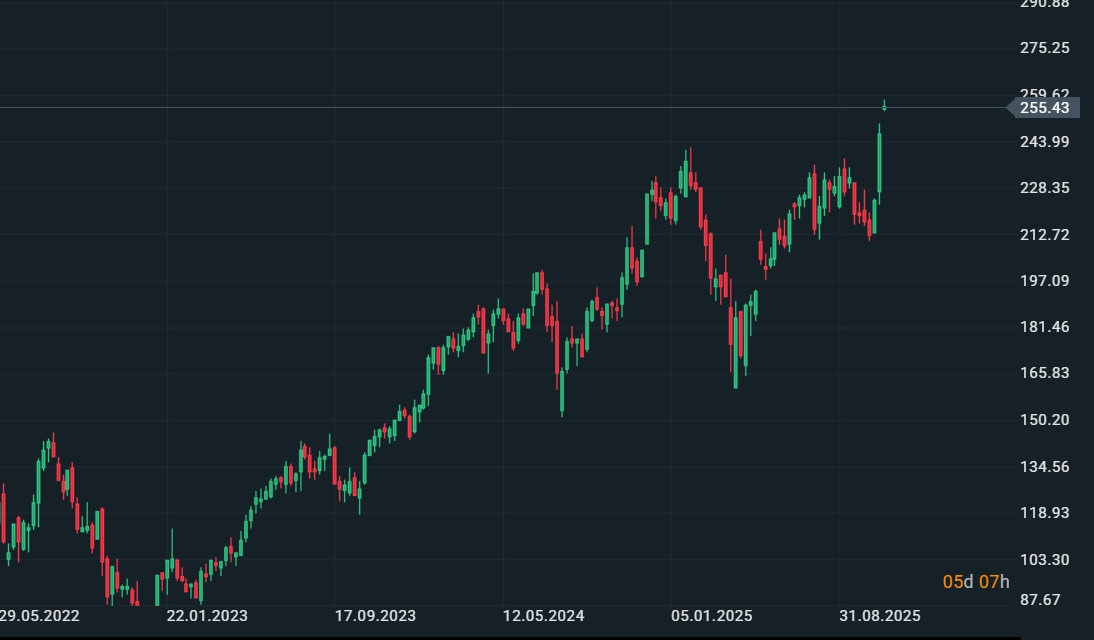The width and height of the screenshot is (1094, 640).
Task: Select the 29.05.2022 date label
Action: coord(40,615)
